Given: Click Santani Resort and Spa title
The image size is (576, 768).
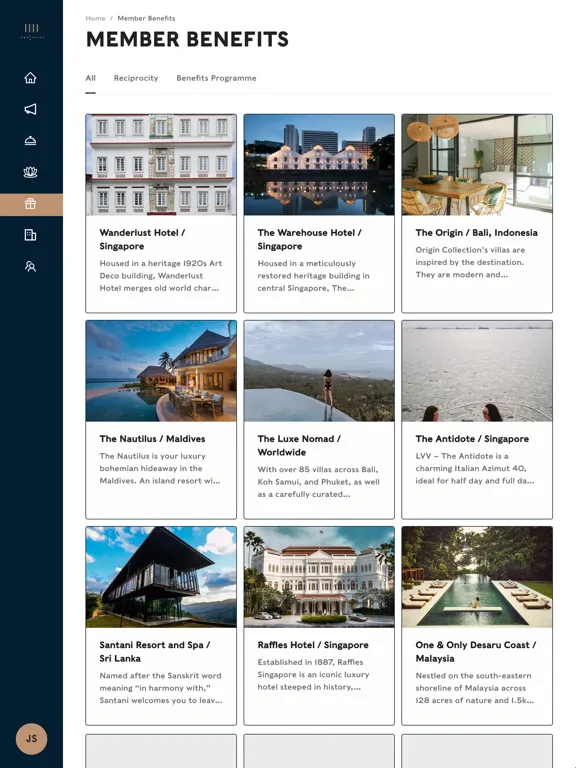Looking at the screenshot, I should [155, 652].
